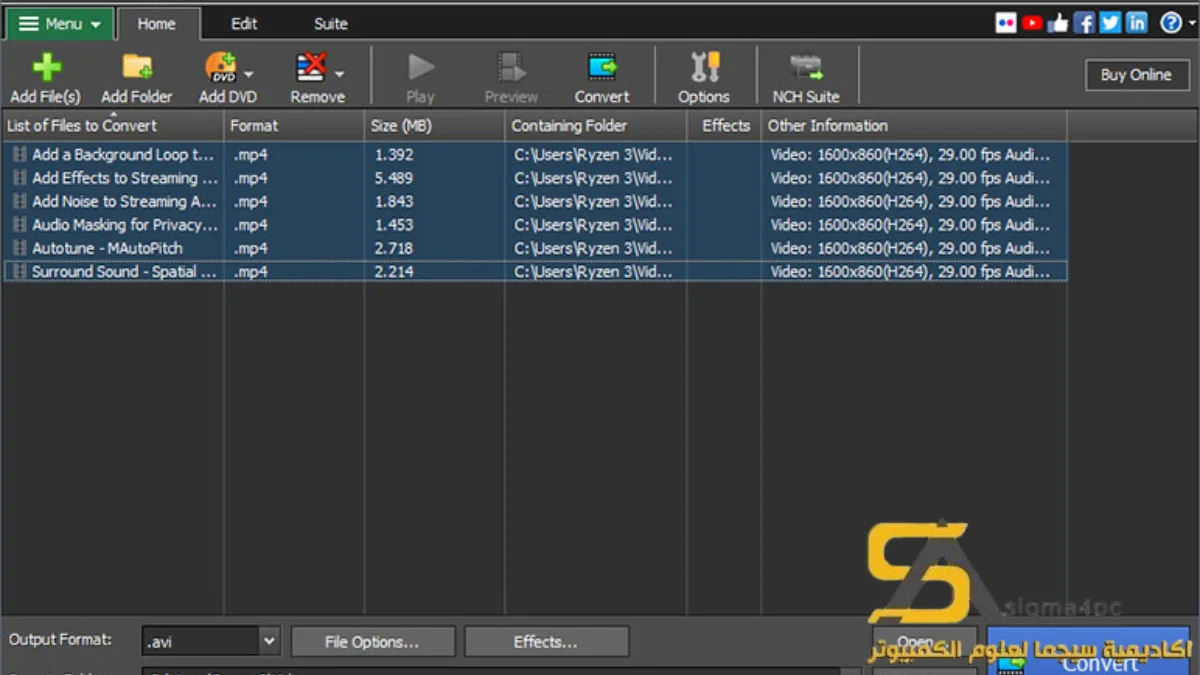This screenshot has width=1200, height=675.
Task: Click the Facebook icon
Action: [x=1084, y=23]
